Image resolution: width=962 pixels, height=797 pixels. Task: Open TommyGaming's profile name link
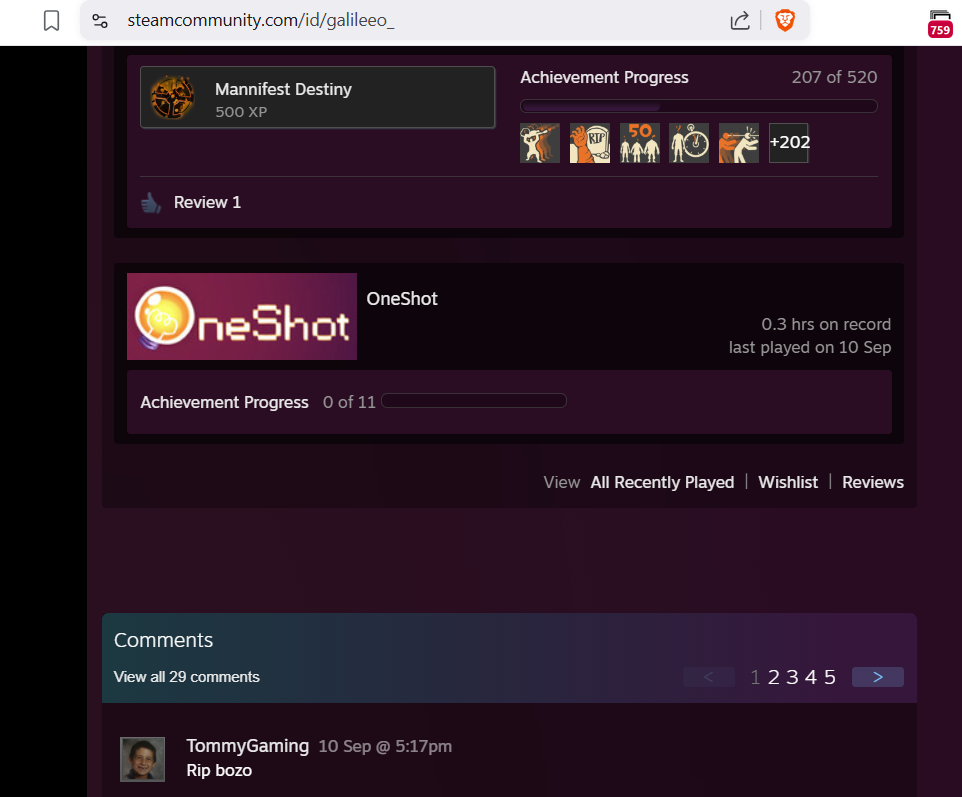pos(248,746)
